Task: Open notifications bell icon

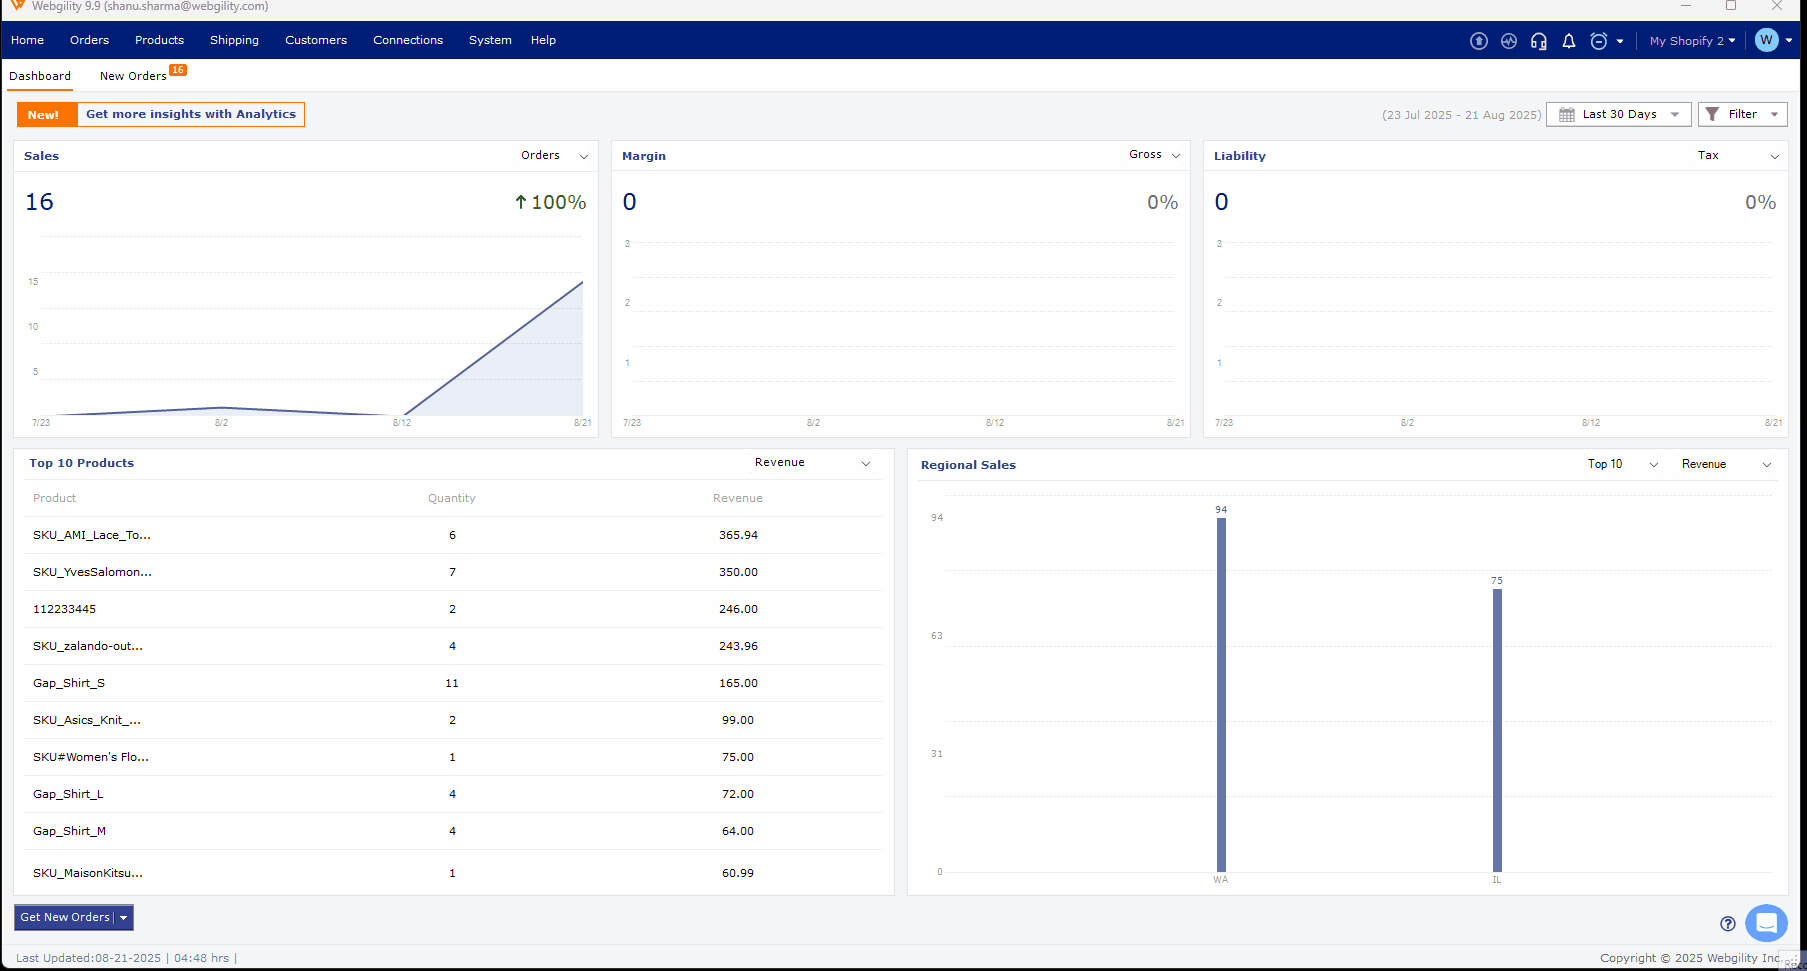Action: click(1568, 41)
